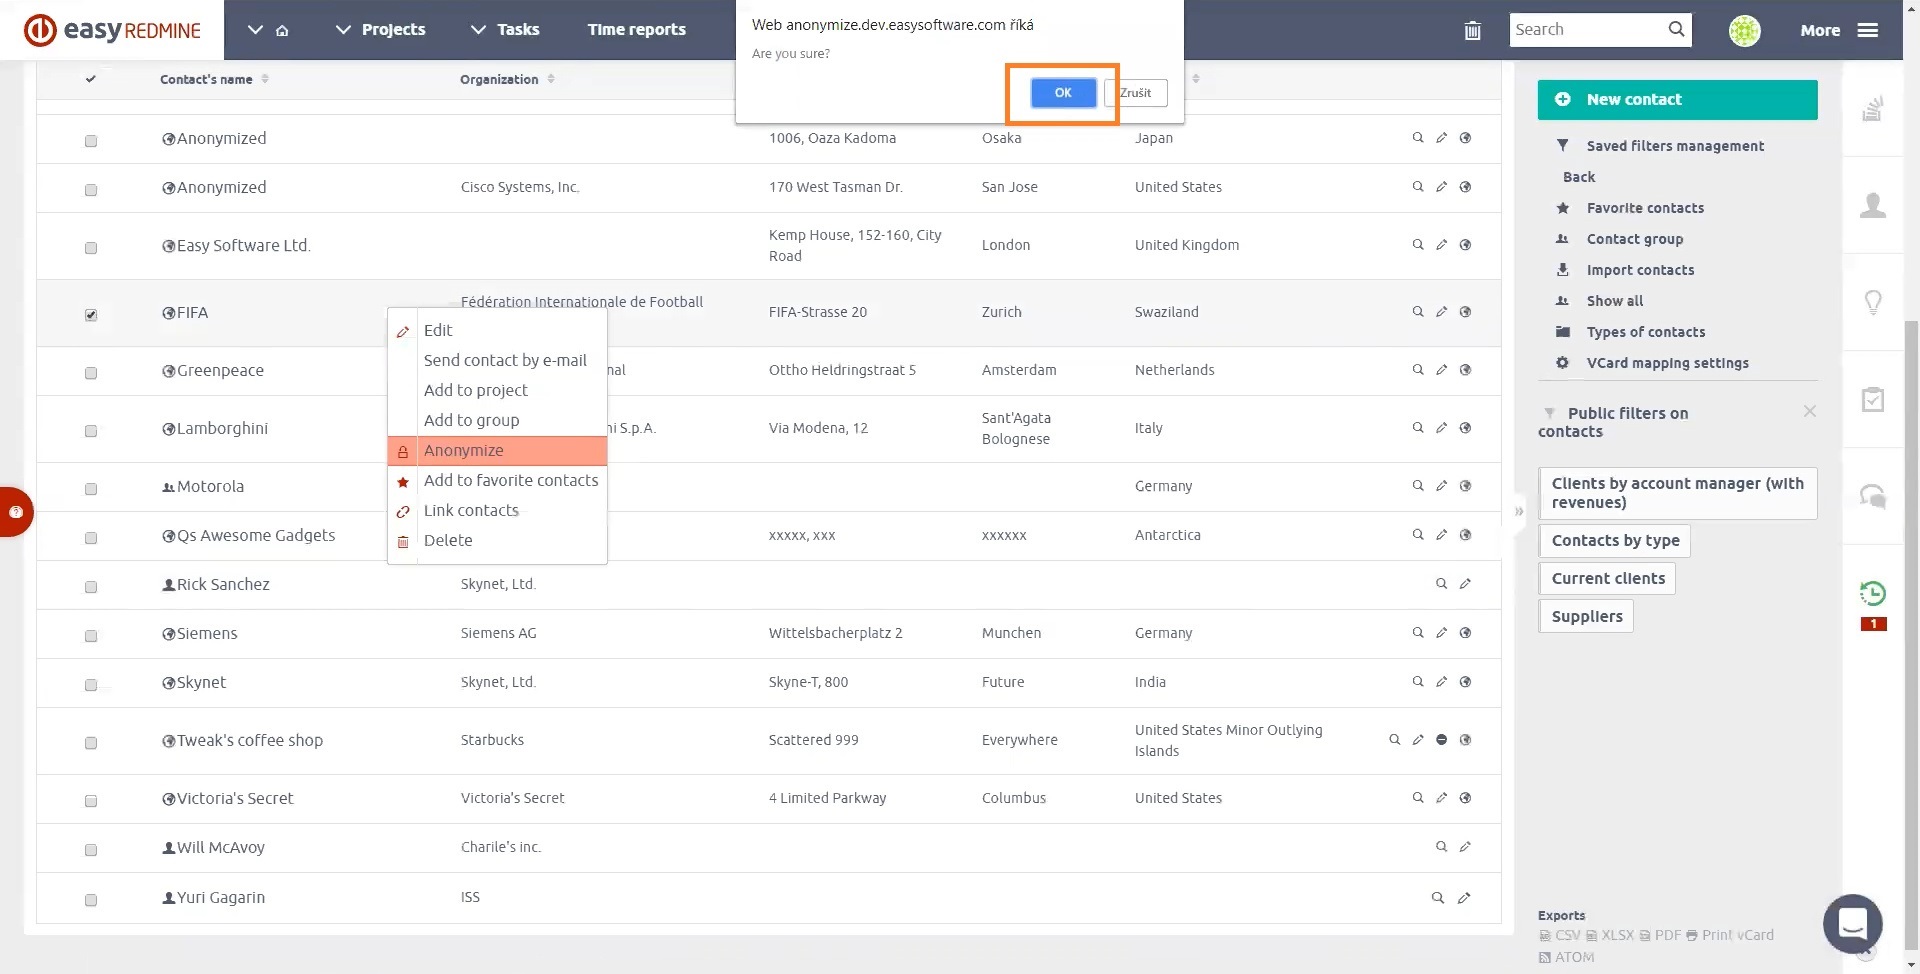Choose Add to group in context menu
1920x974 pixels.
point(497,420)
